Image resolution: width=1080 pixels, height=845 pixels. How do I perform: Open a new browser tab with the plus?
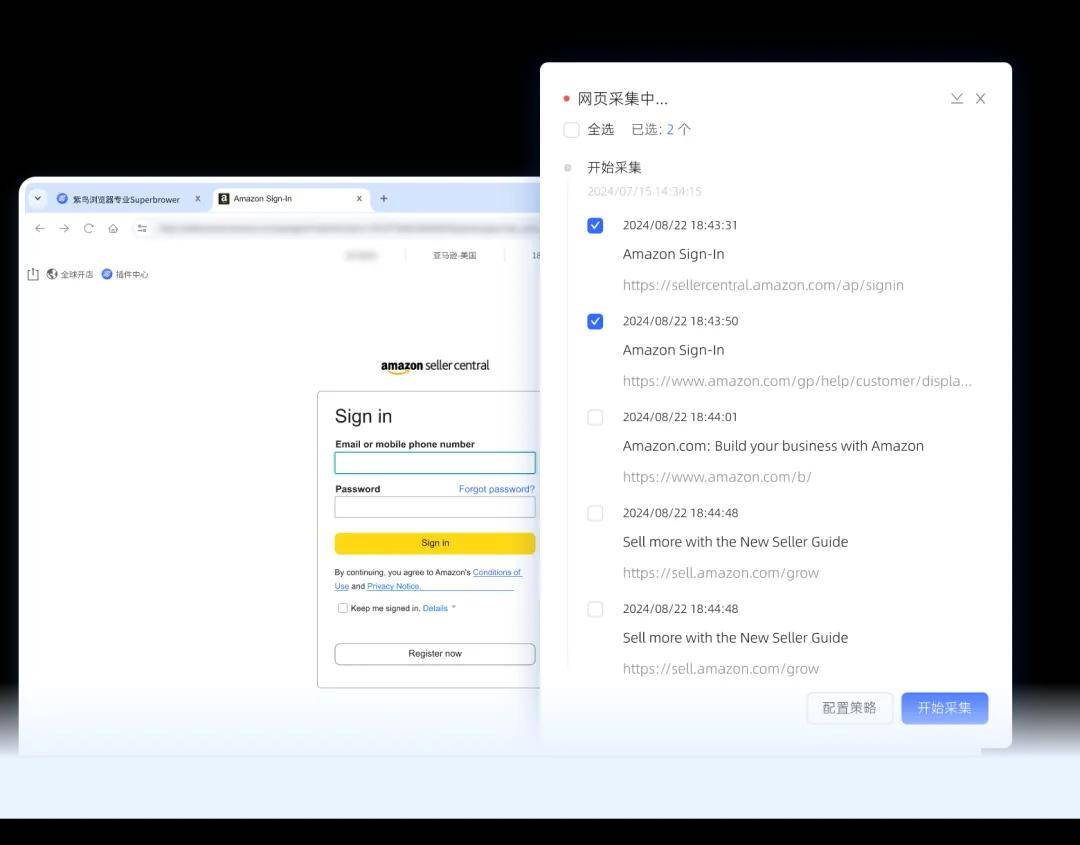click(384, 198)
